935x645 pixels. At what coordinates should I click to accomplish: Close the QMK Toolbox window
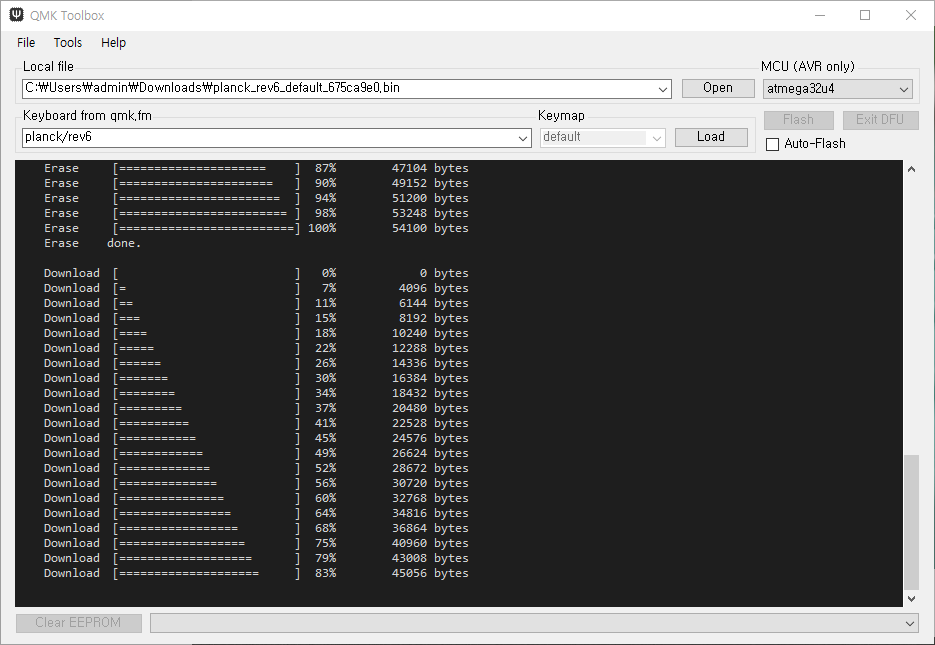(x=911, y=15)
